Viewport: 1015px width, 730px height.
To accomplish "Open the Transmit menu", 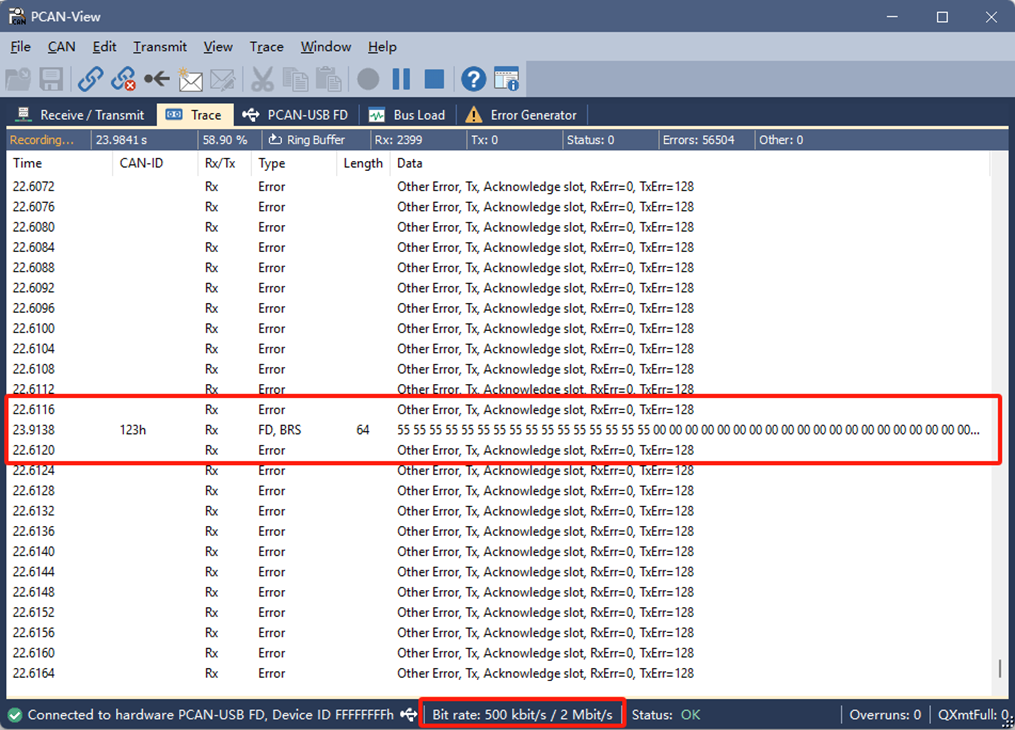I will (x=160, y=47).
